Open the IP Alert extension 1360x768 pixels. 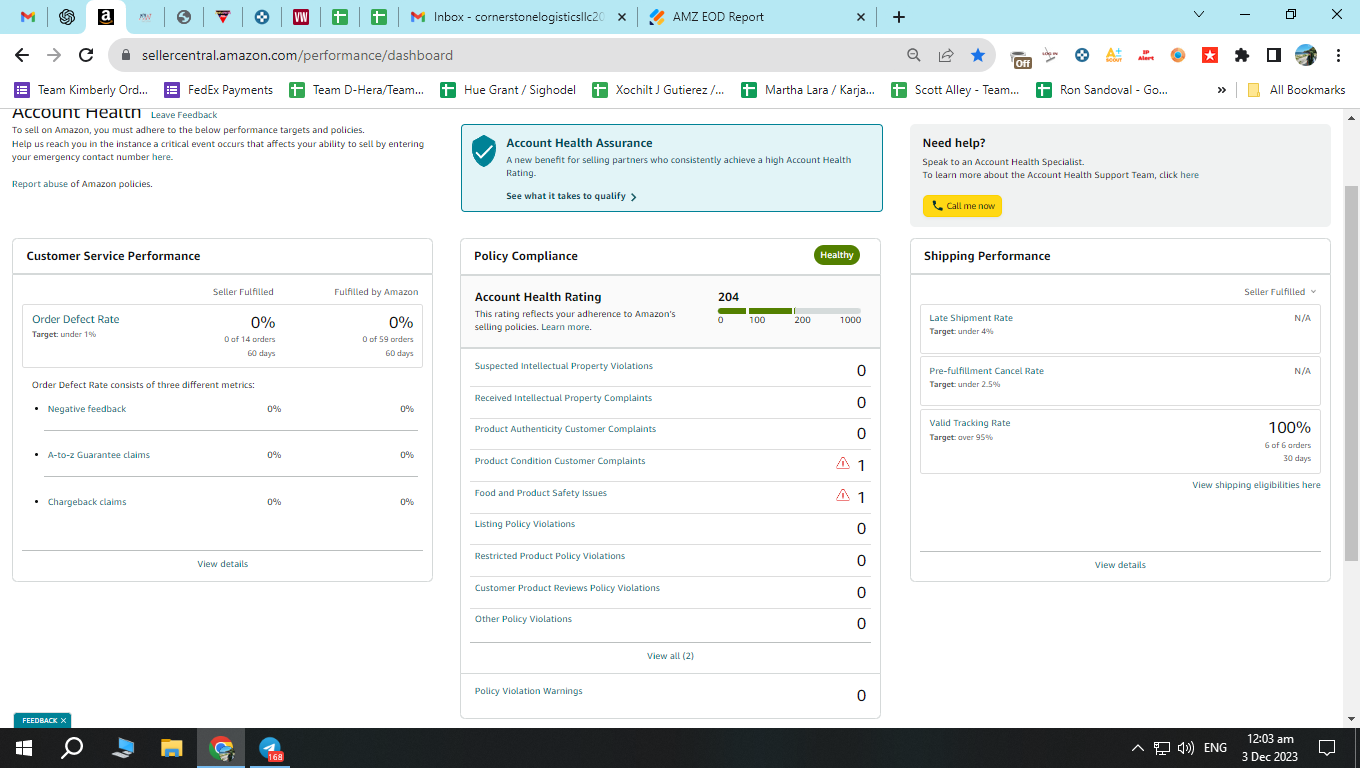pyautogui.click(x=1146, y=55)
